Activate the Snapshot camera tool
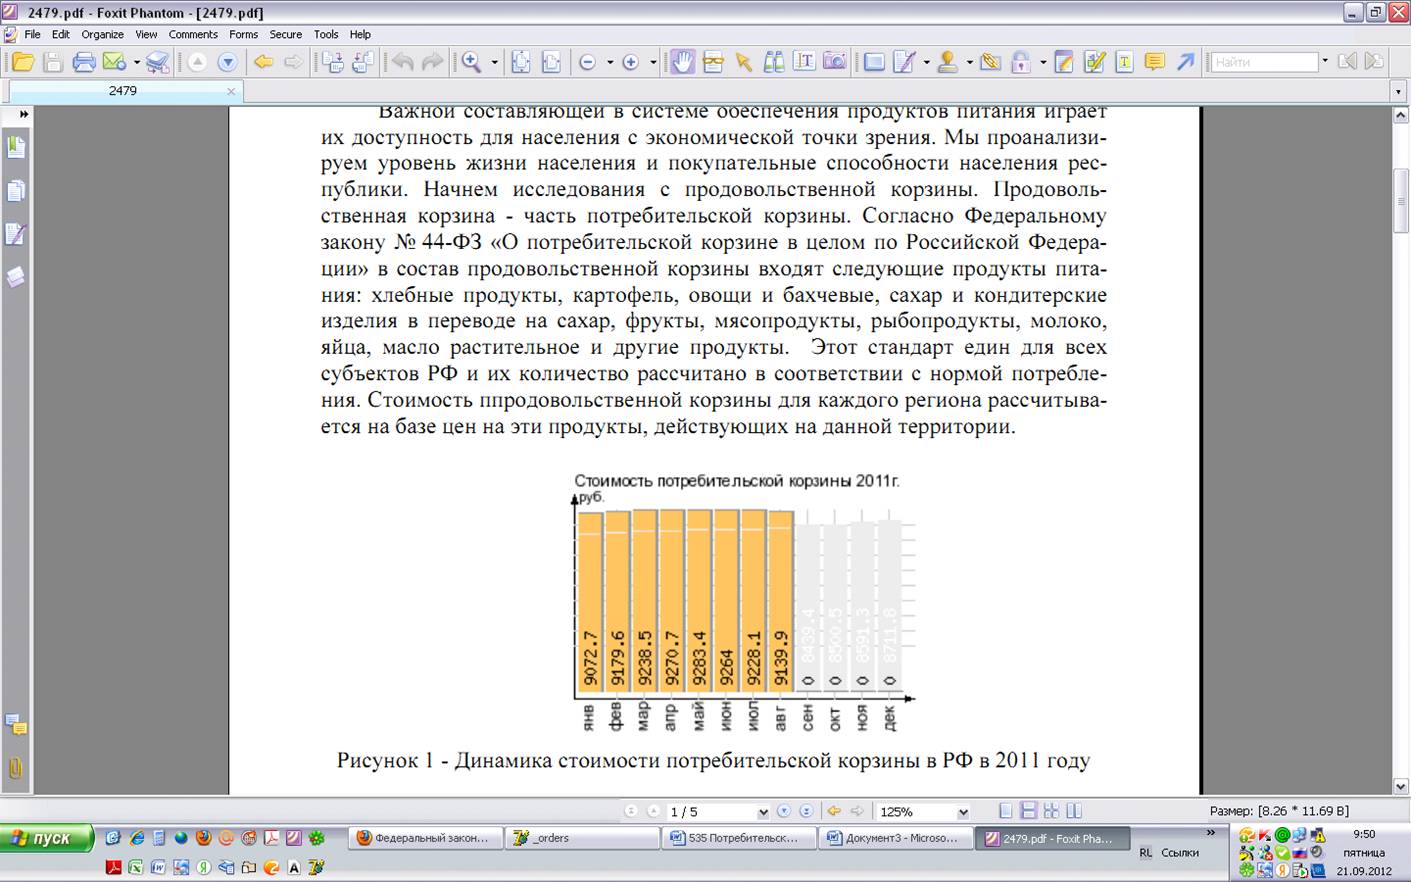 click(834, 62)
